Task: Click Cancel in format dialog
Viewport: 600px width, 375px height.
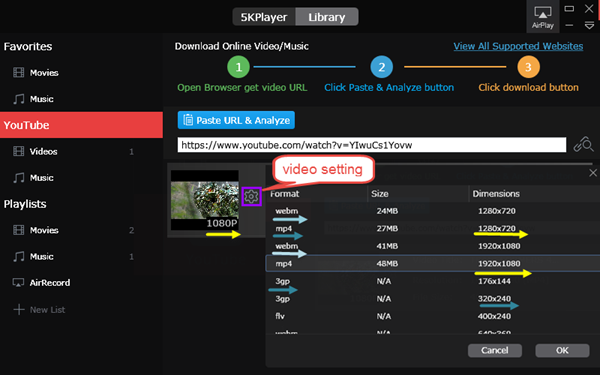Action: coord(495,350)
